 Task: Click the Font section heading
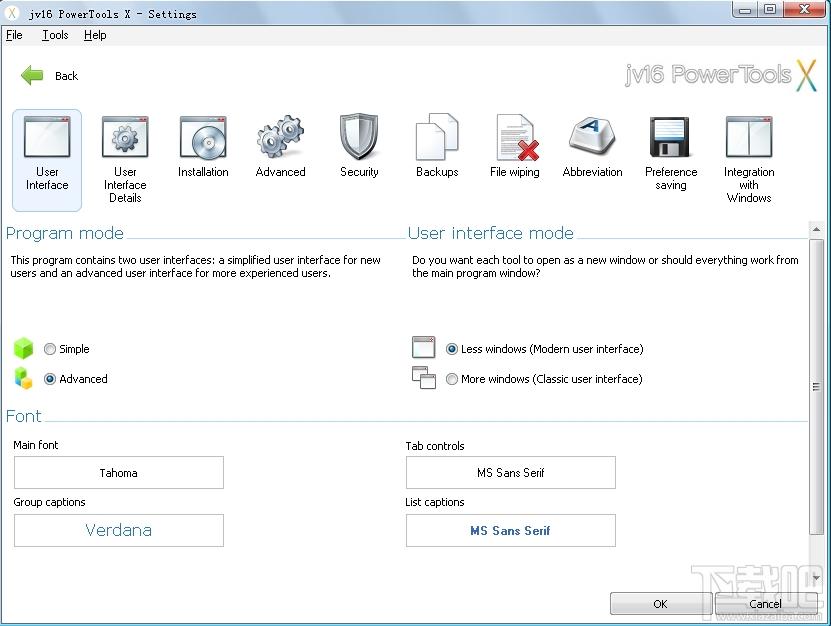pos(23,416)
